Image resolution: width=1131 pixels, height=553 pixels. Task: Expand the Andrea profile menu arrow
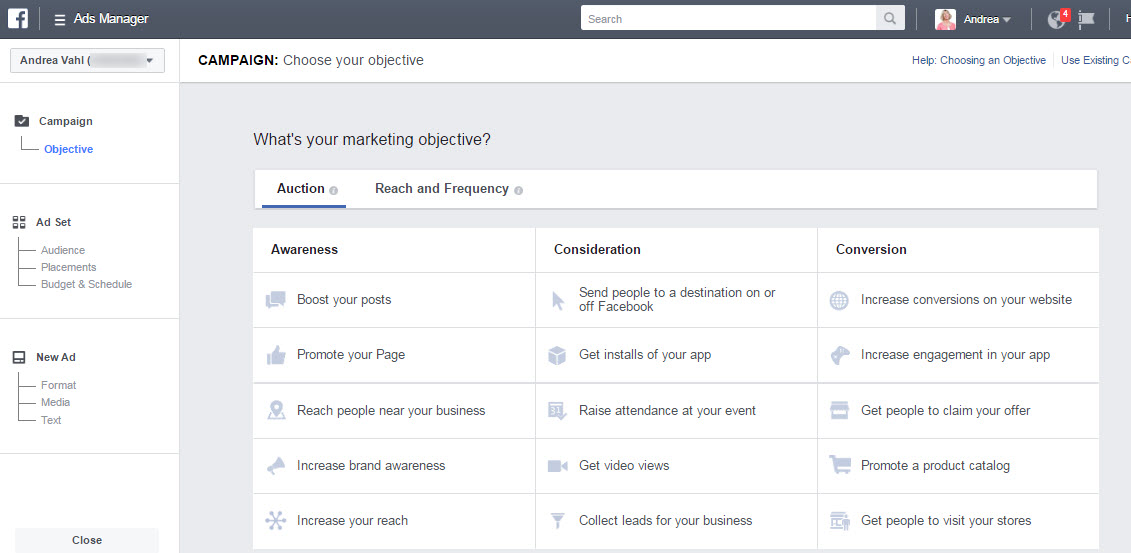click(x=1007, y=20)
